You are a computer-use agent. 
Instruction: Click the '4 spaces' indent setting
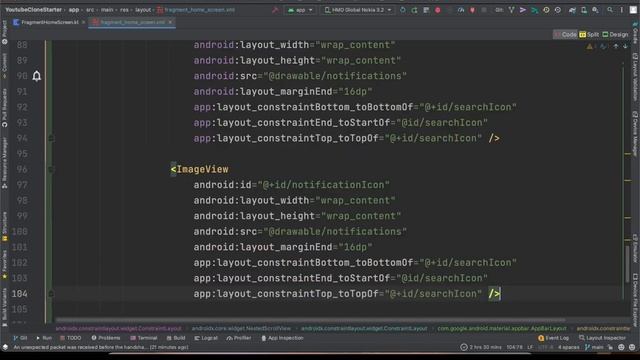pyautogui.click(x=569, y=347)
